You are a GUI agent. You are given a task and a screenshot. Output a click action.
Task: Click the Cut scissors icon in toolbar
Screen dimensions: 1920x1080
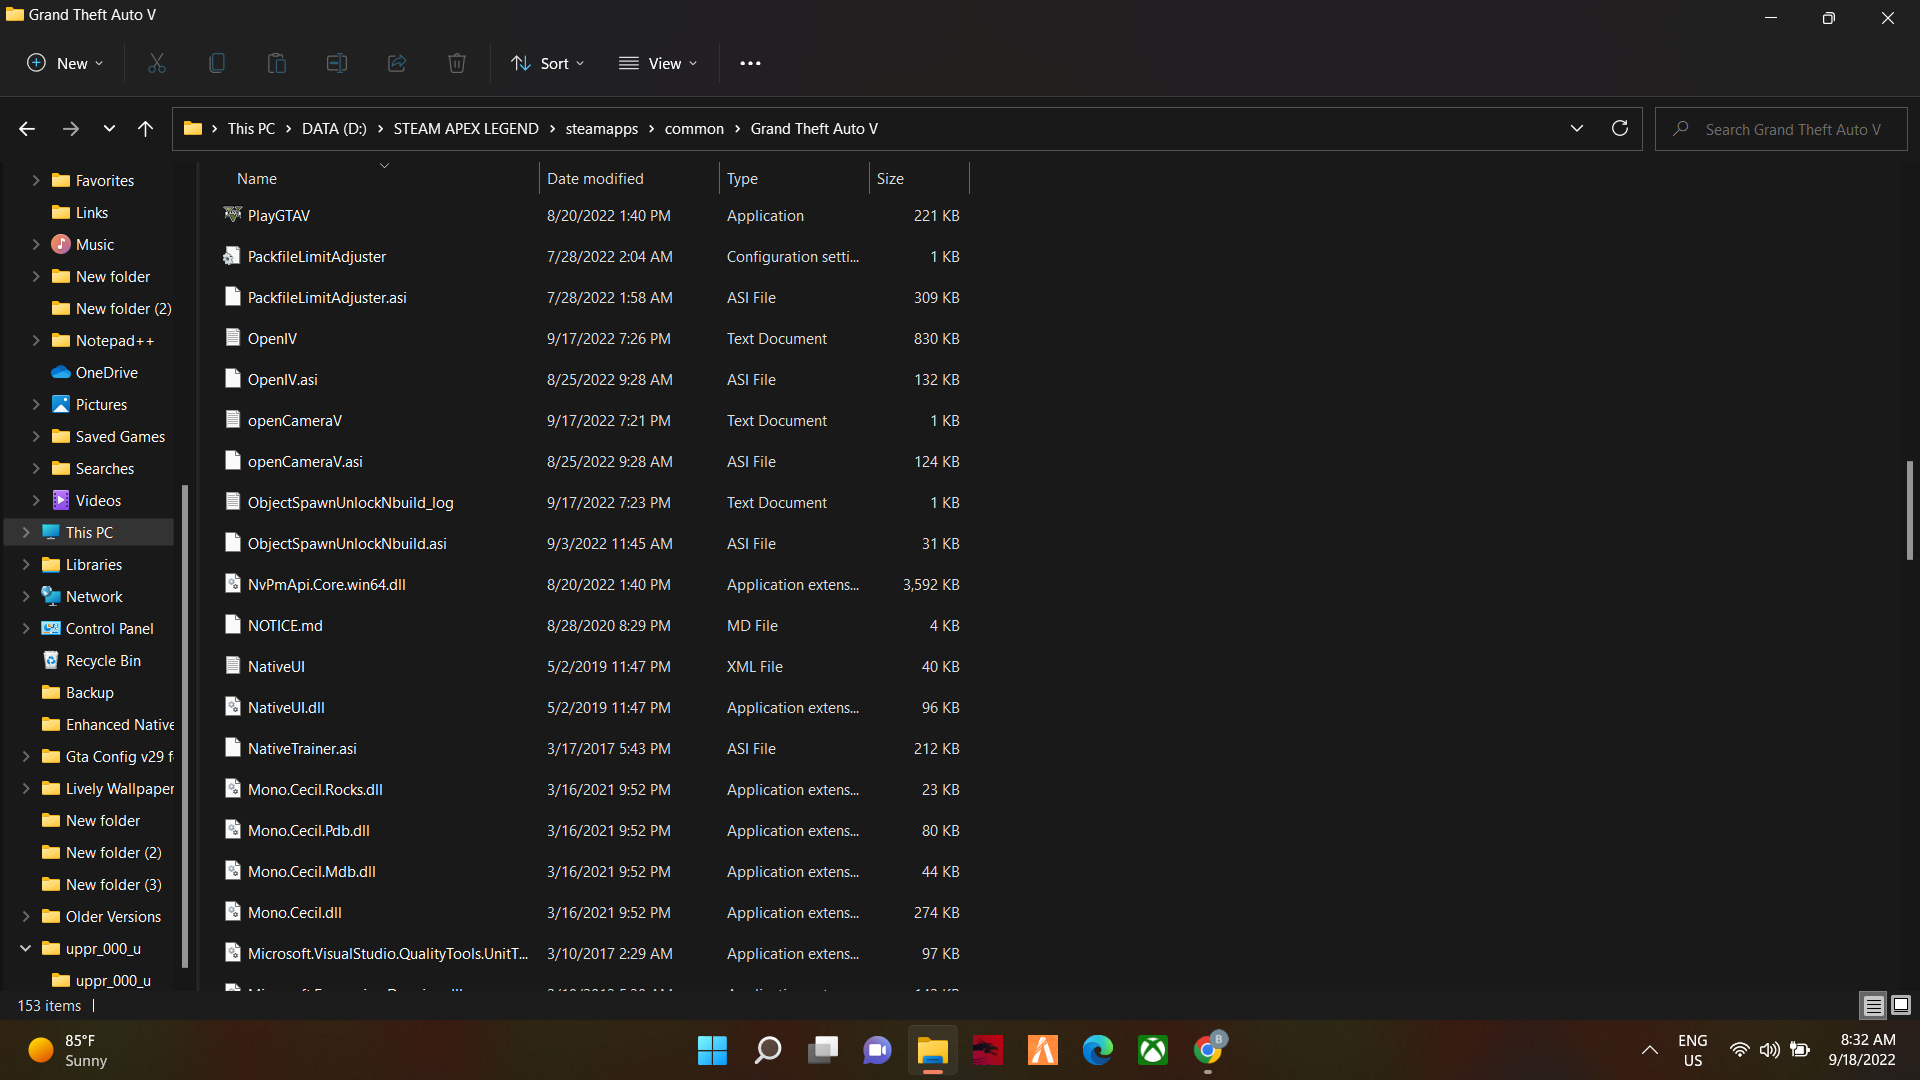pyautogui.click(x=157, y=63)
